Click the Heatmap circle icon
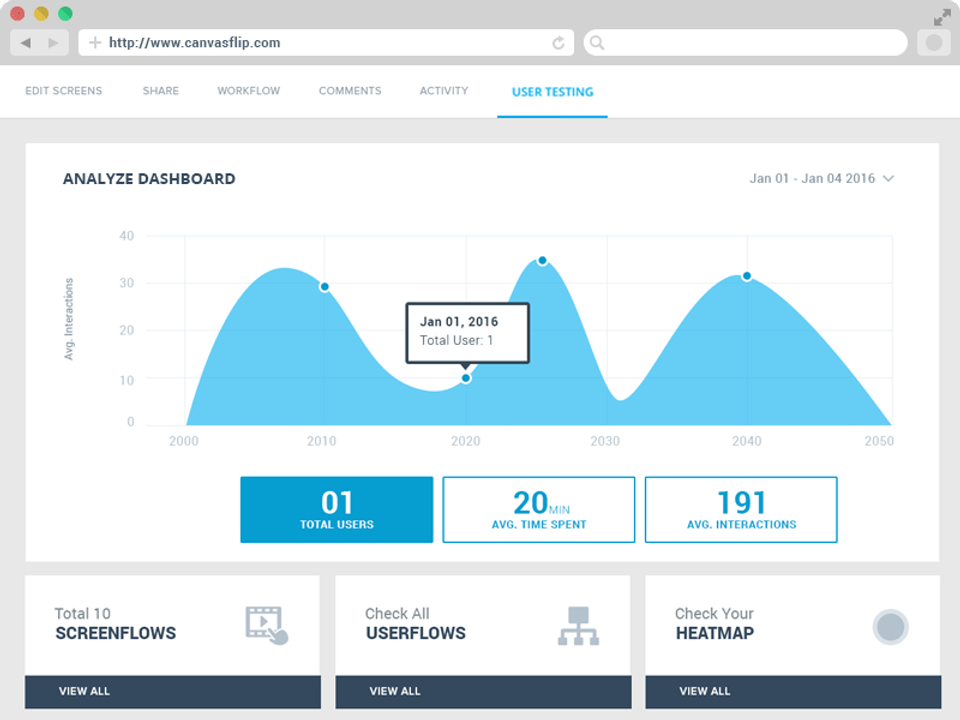The width and height of the screenshot is (960, 720). click(x=890, y=628)
